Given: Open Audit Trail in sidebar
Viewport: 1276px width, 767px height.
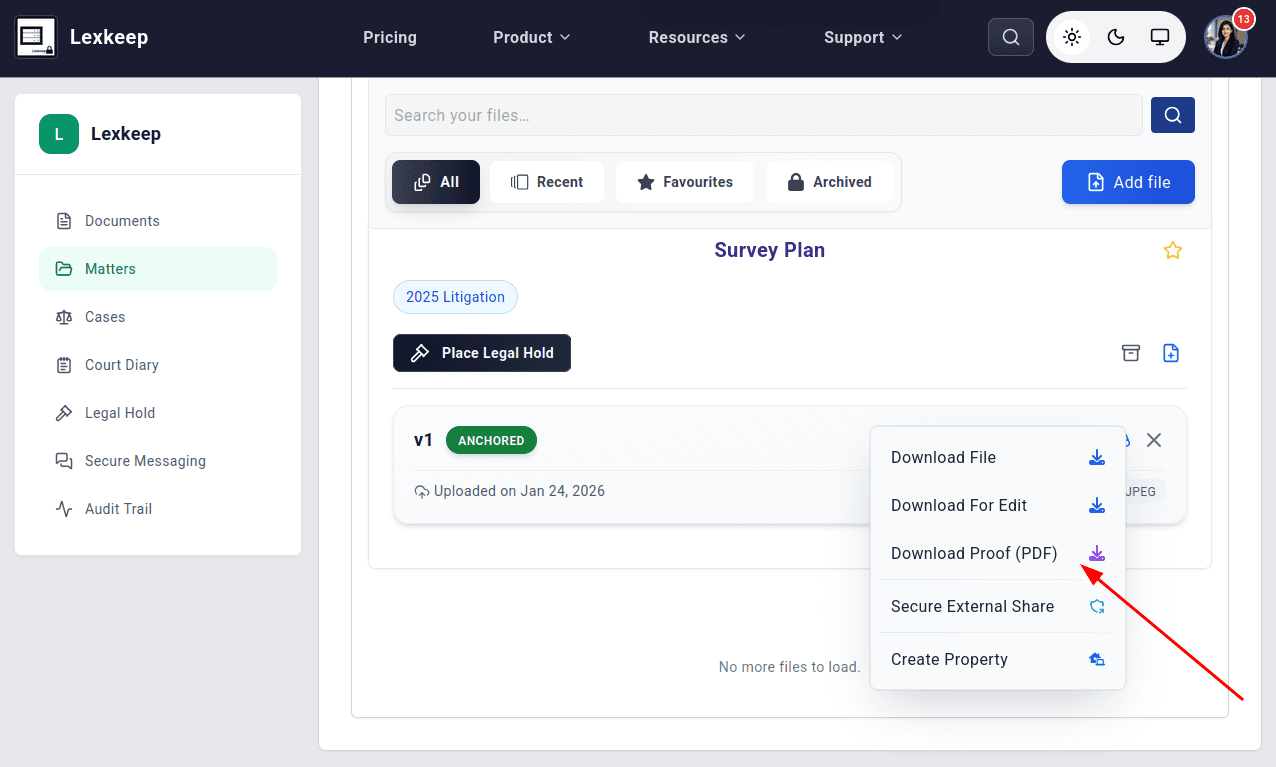Looking at the screenshot, I should tap(158, 509).
